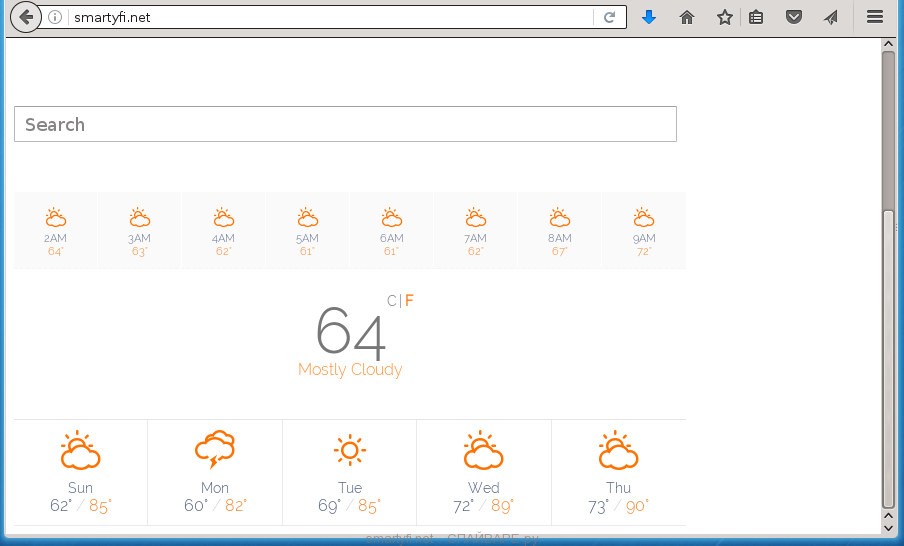Click the Mostly Cloudy condition text
Viewport: 904px width, 546px height.
pos(350,369)
